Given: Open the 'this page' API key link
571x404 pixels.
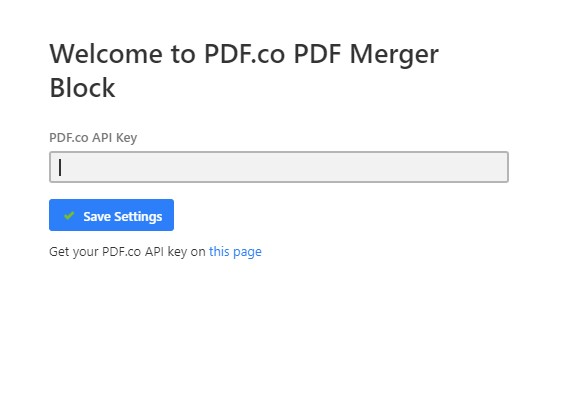Looking at the screenshot, I should click(x=235, y=252).
